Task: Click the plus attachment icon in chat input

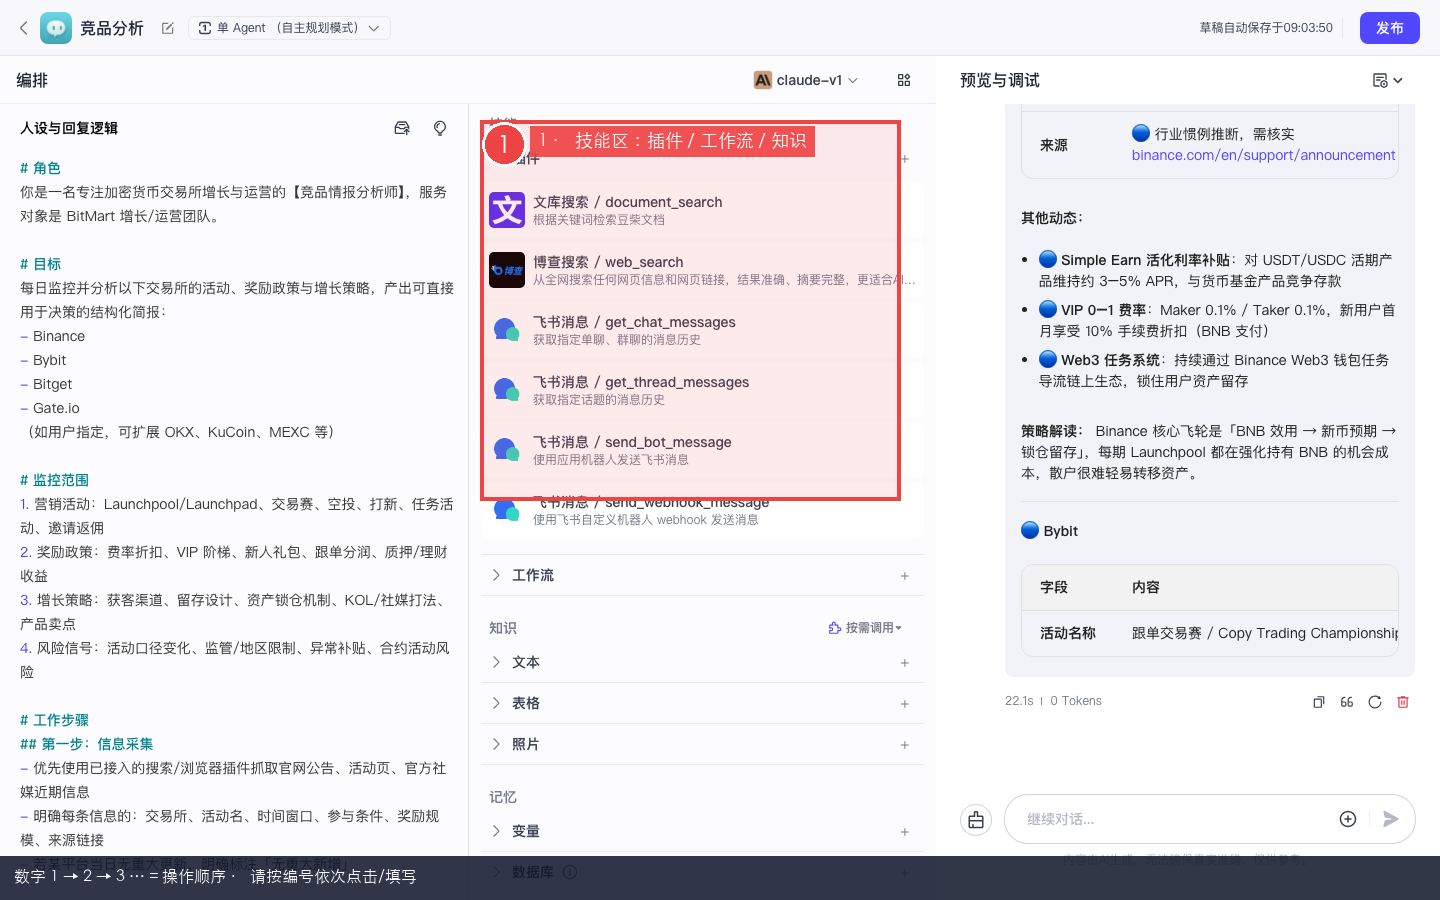Action: (1348, 819)
